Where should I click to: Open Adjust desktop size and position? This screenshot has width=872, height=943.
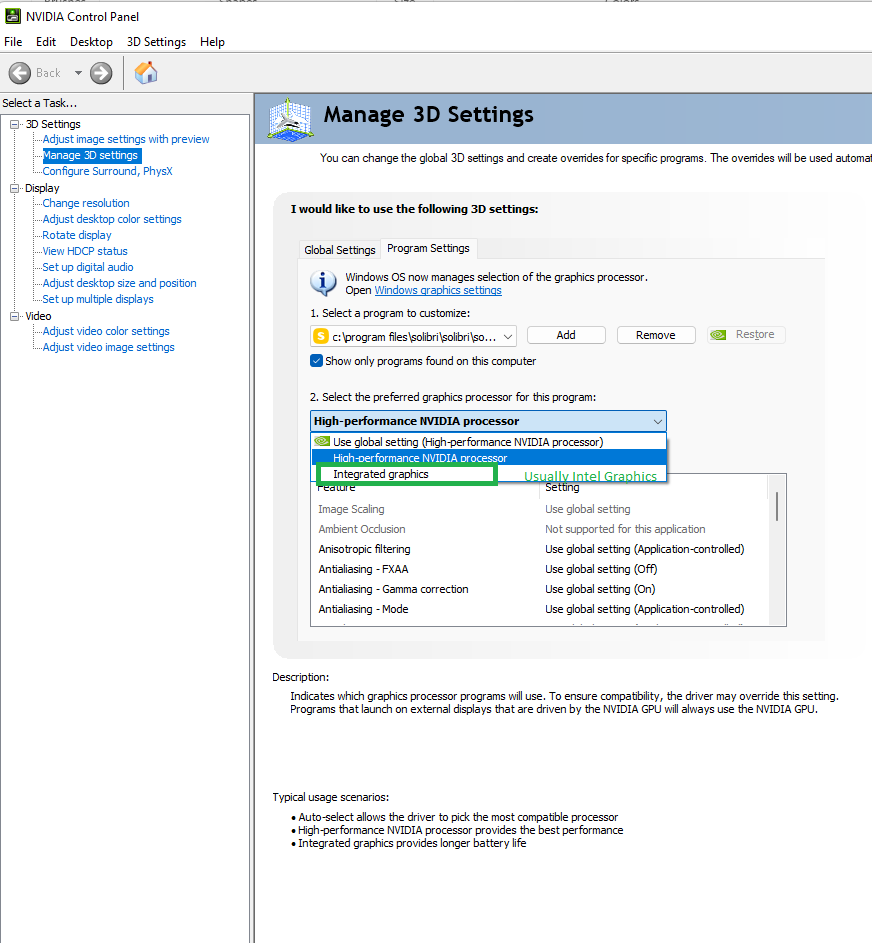[x=119, y=283]
